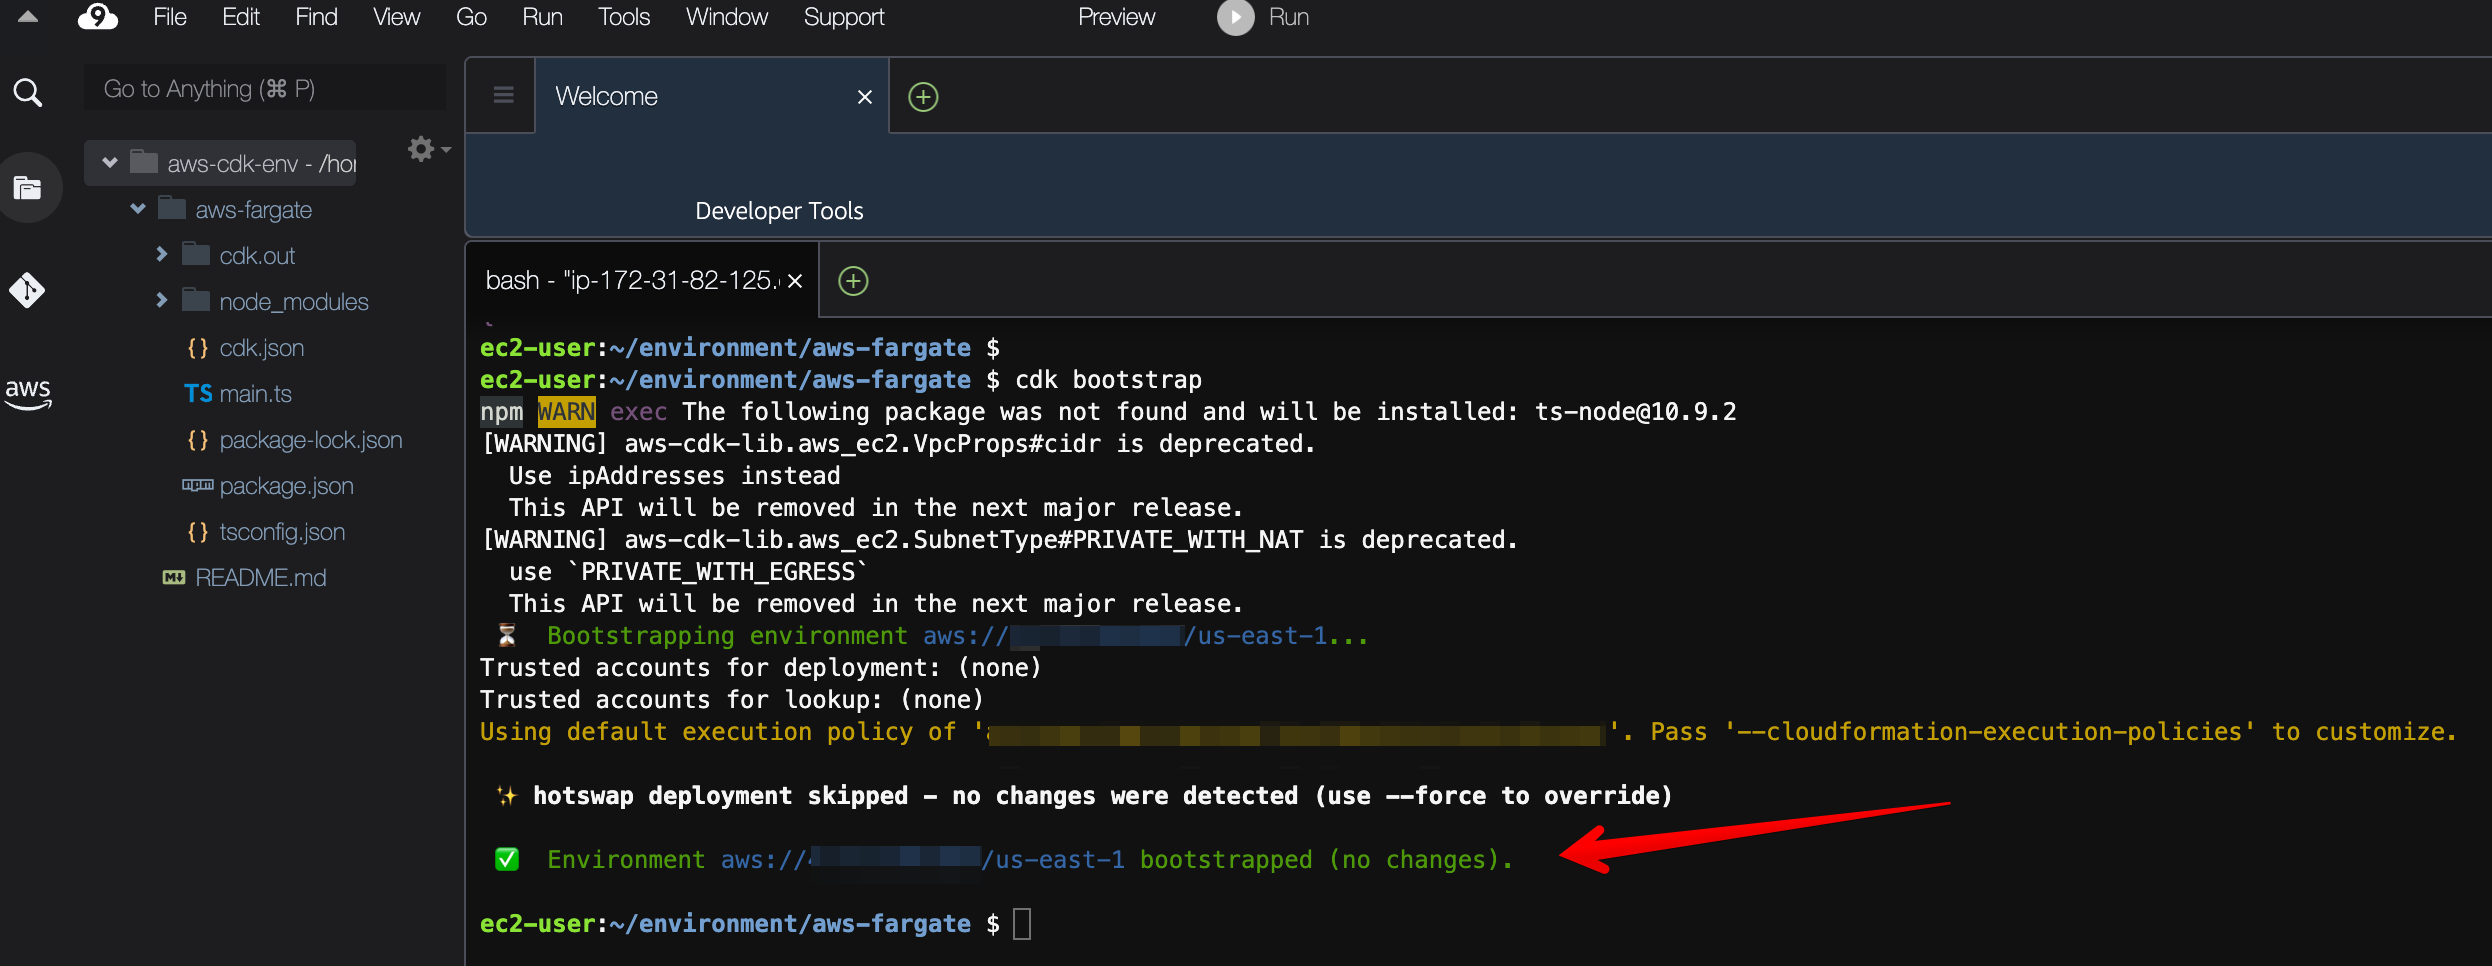Click the Preview button

[1115, 17]
